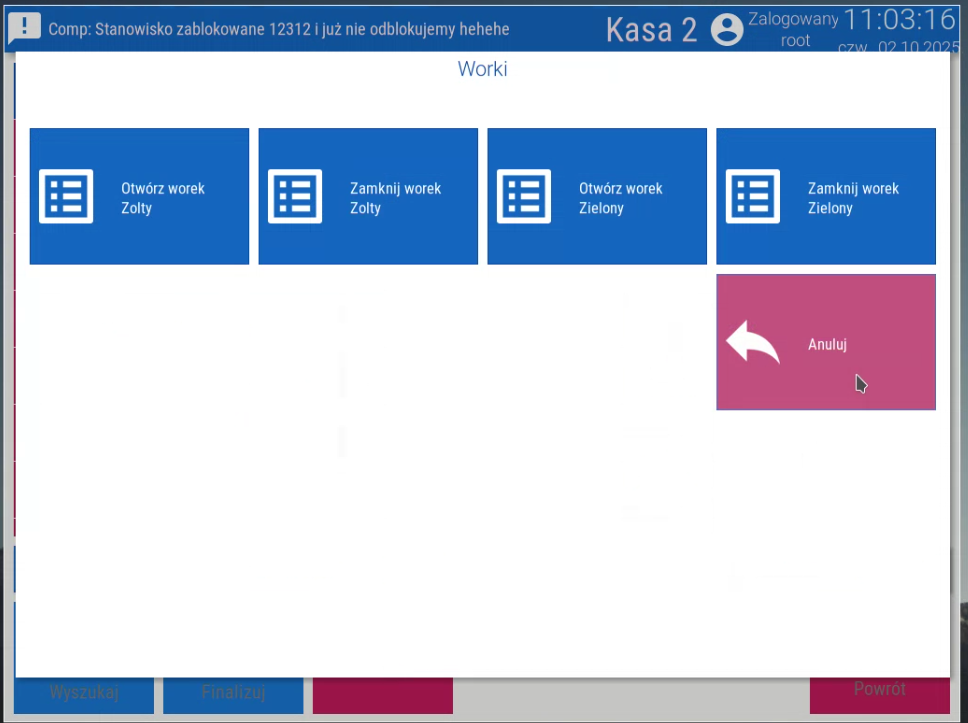
Task: Hit the Powrót button at bottom right
Action: pos(879,689)
